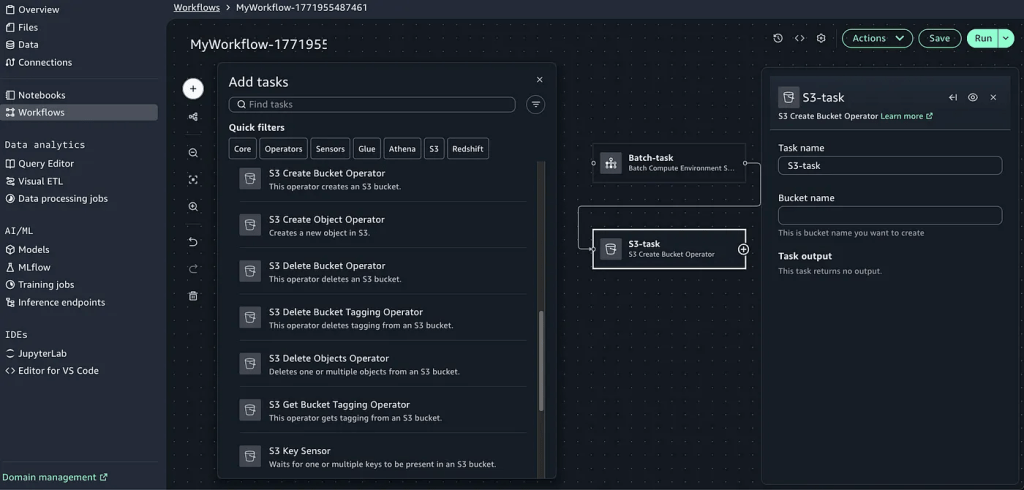Open the workflow history clock icon
Screen dimensions: 1024x490
point(778,38)
